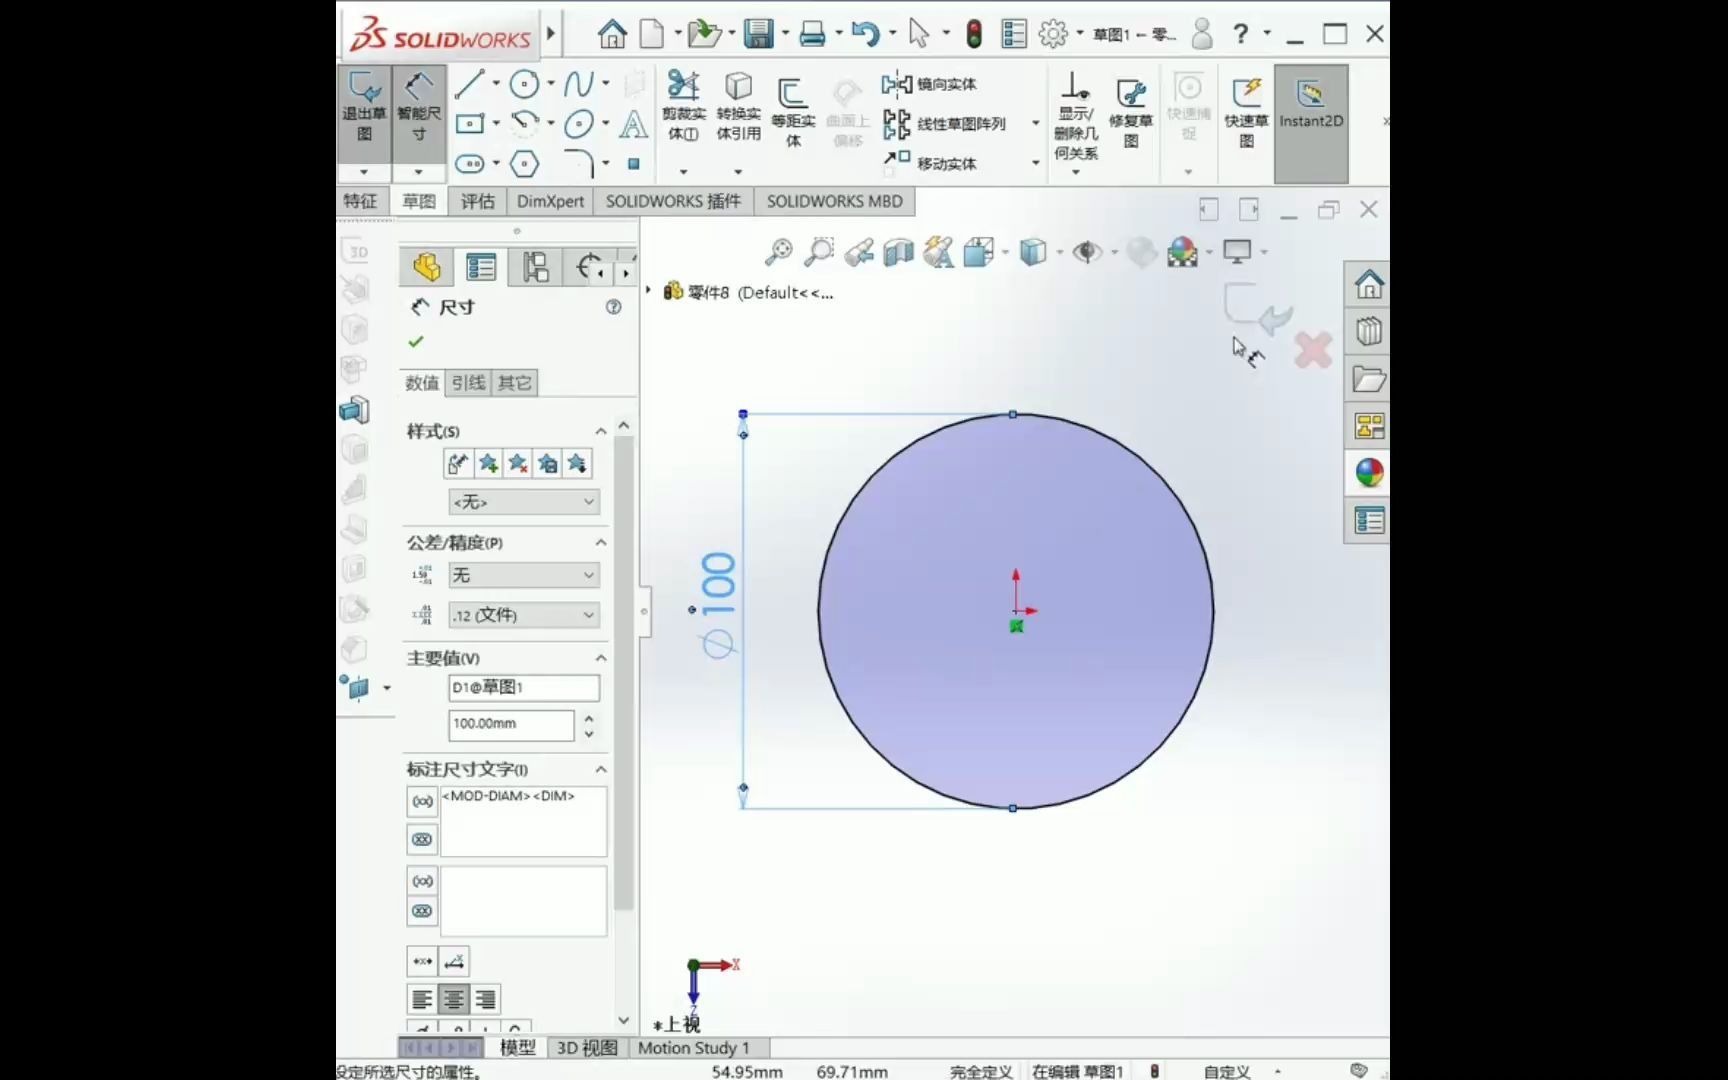Accept dimension with the green checkmark
Viewport: 1728px width, 1080px height.
tap(415, 341)
